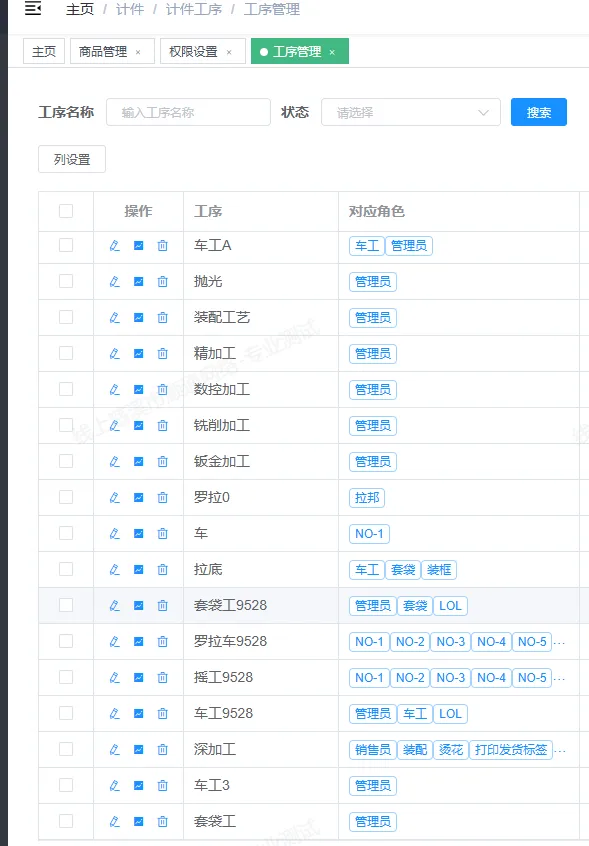This screenshot has width=589, height=846.
Task: Edit the 深加工 process with pencil icon
Action: [114, 749]
